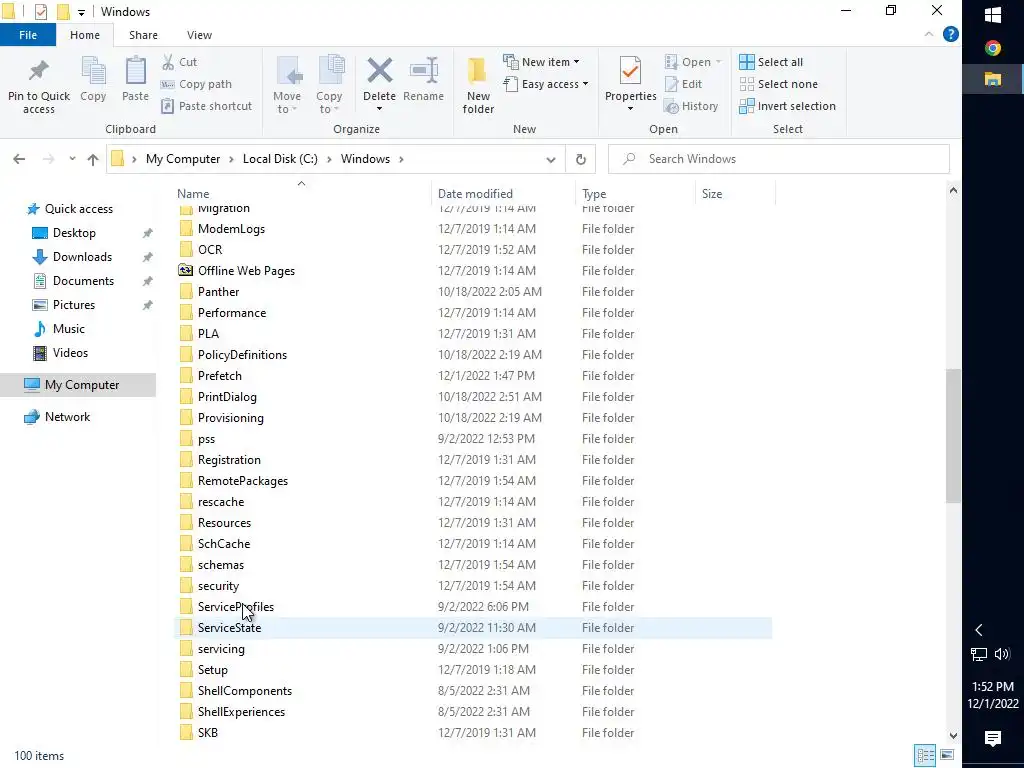Viewport: 1024px width, 768px height.
Task: Sort by the Size column header
Action: [712, 194]
